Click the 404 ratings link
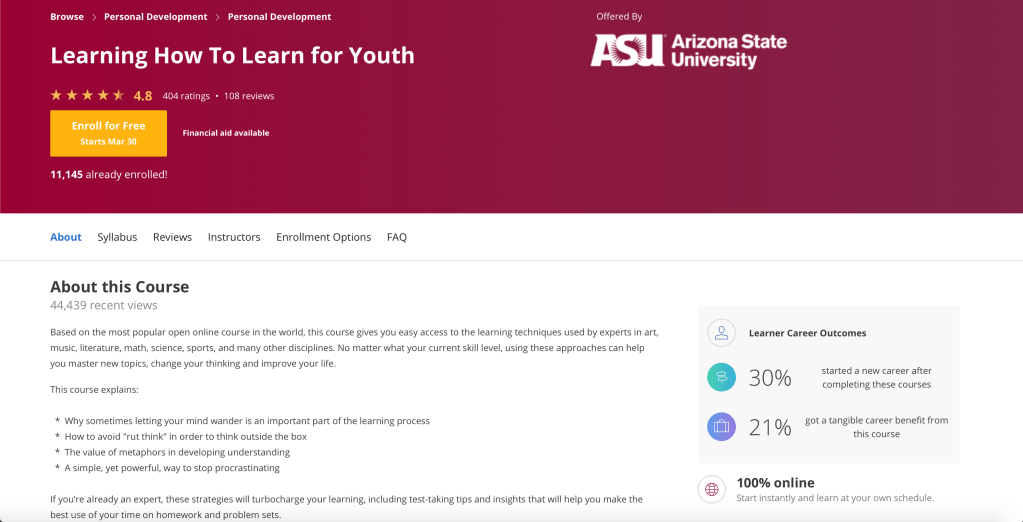 pos(186,96)
